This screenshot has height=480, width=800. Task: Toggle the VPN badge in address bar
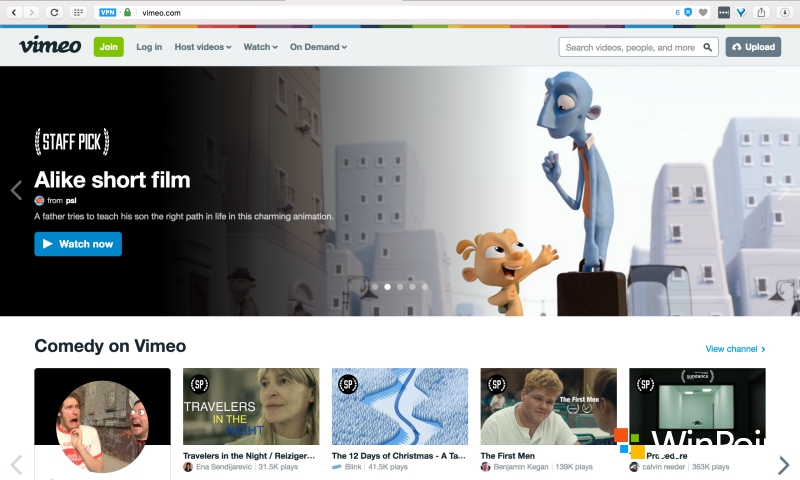(108, 12)
